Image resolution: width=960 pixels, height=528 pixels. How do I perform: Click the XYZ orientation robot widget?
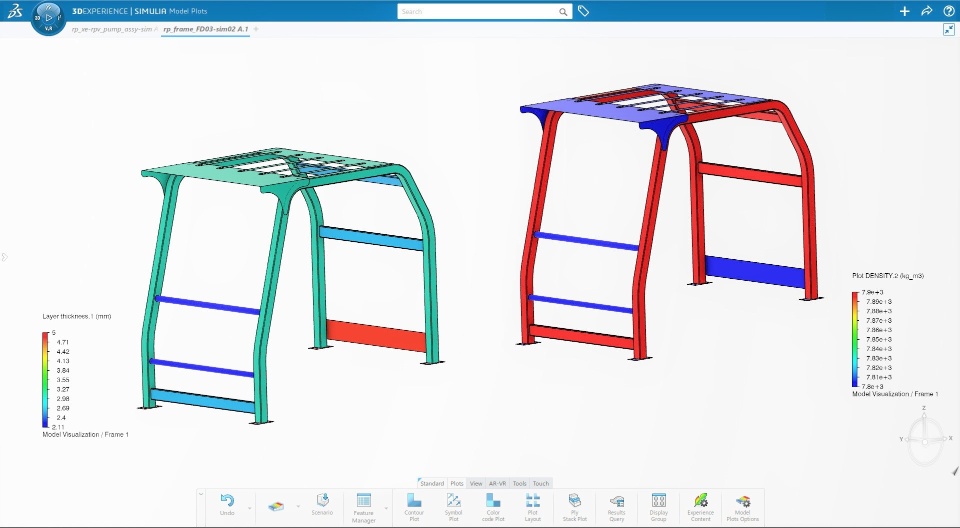[925, 437]
